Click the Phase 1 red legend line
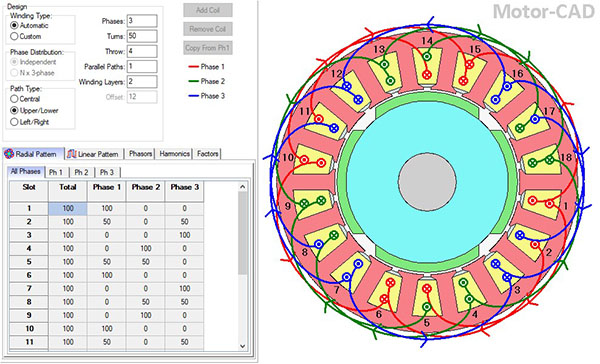This screenshot has height=364, width=600. pyautogui.click(x=193, y=67)
